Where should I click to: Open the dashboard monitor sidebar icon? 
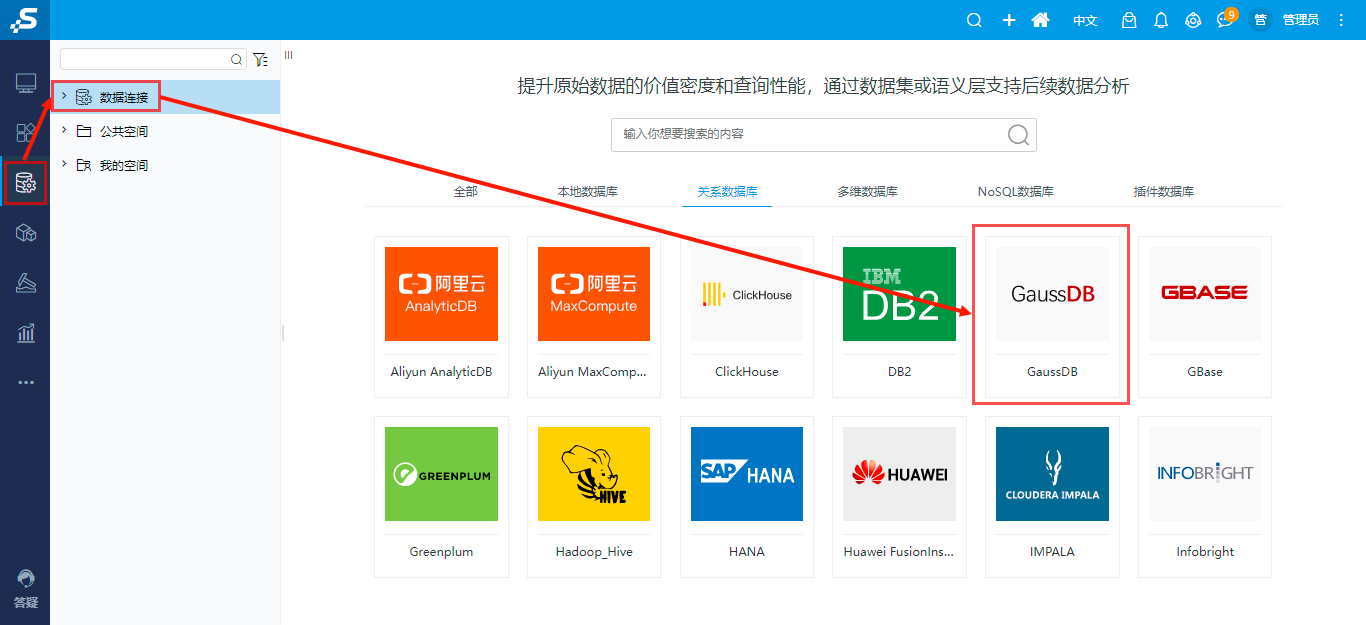26,83
